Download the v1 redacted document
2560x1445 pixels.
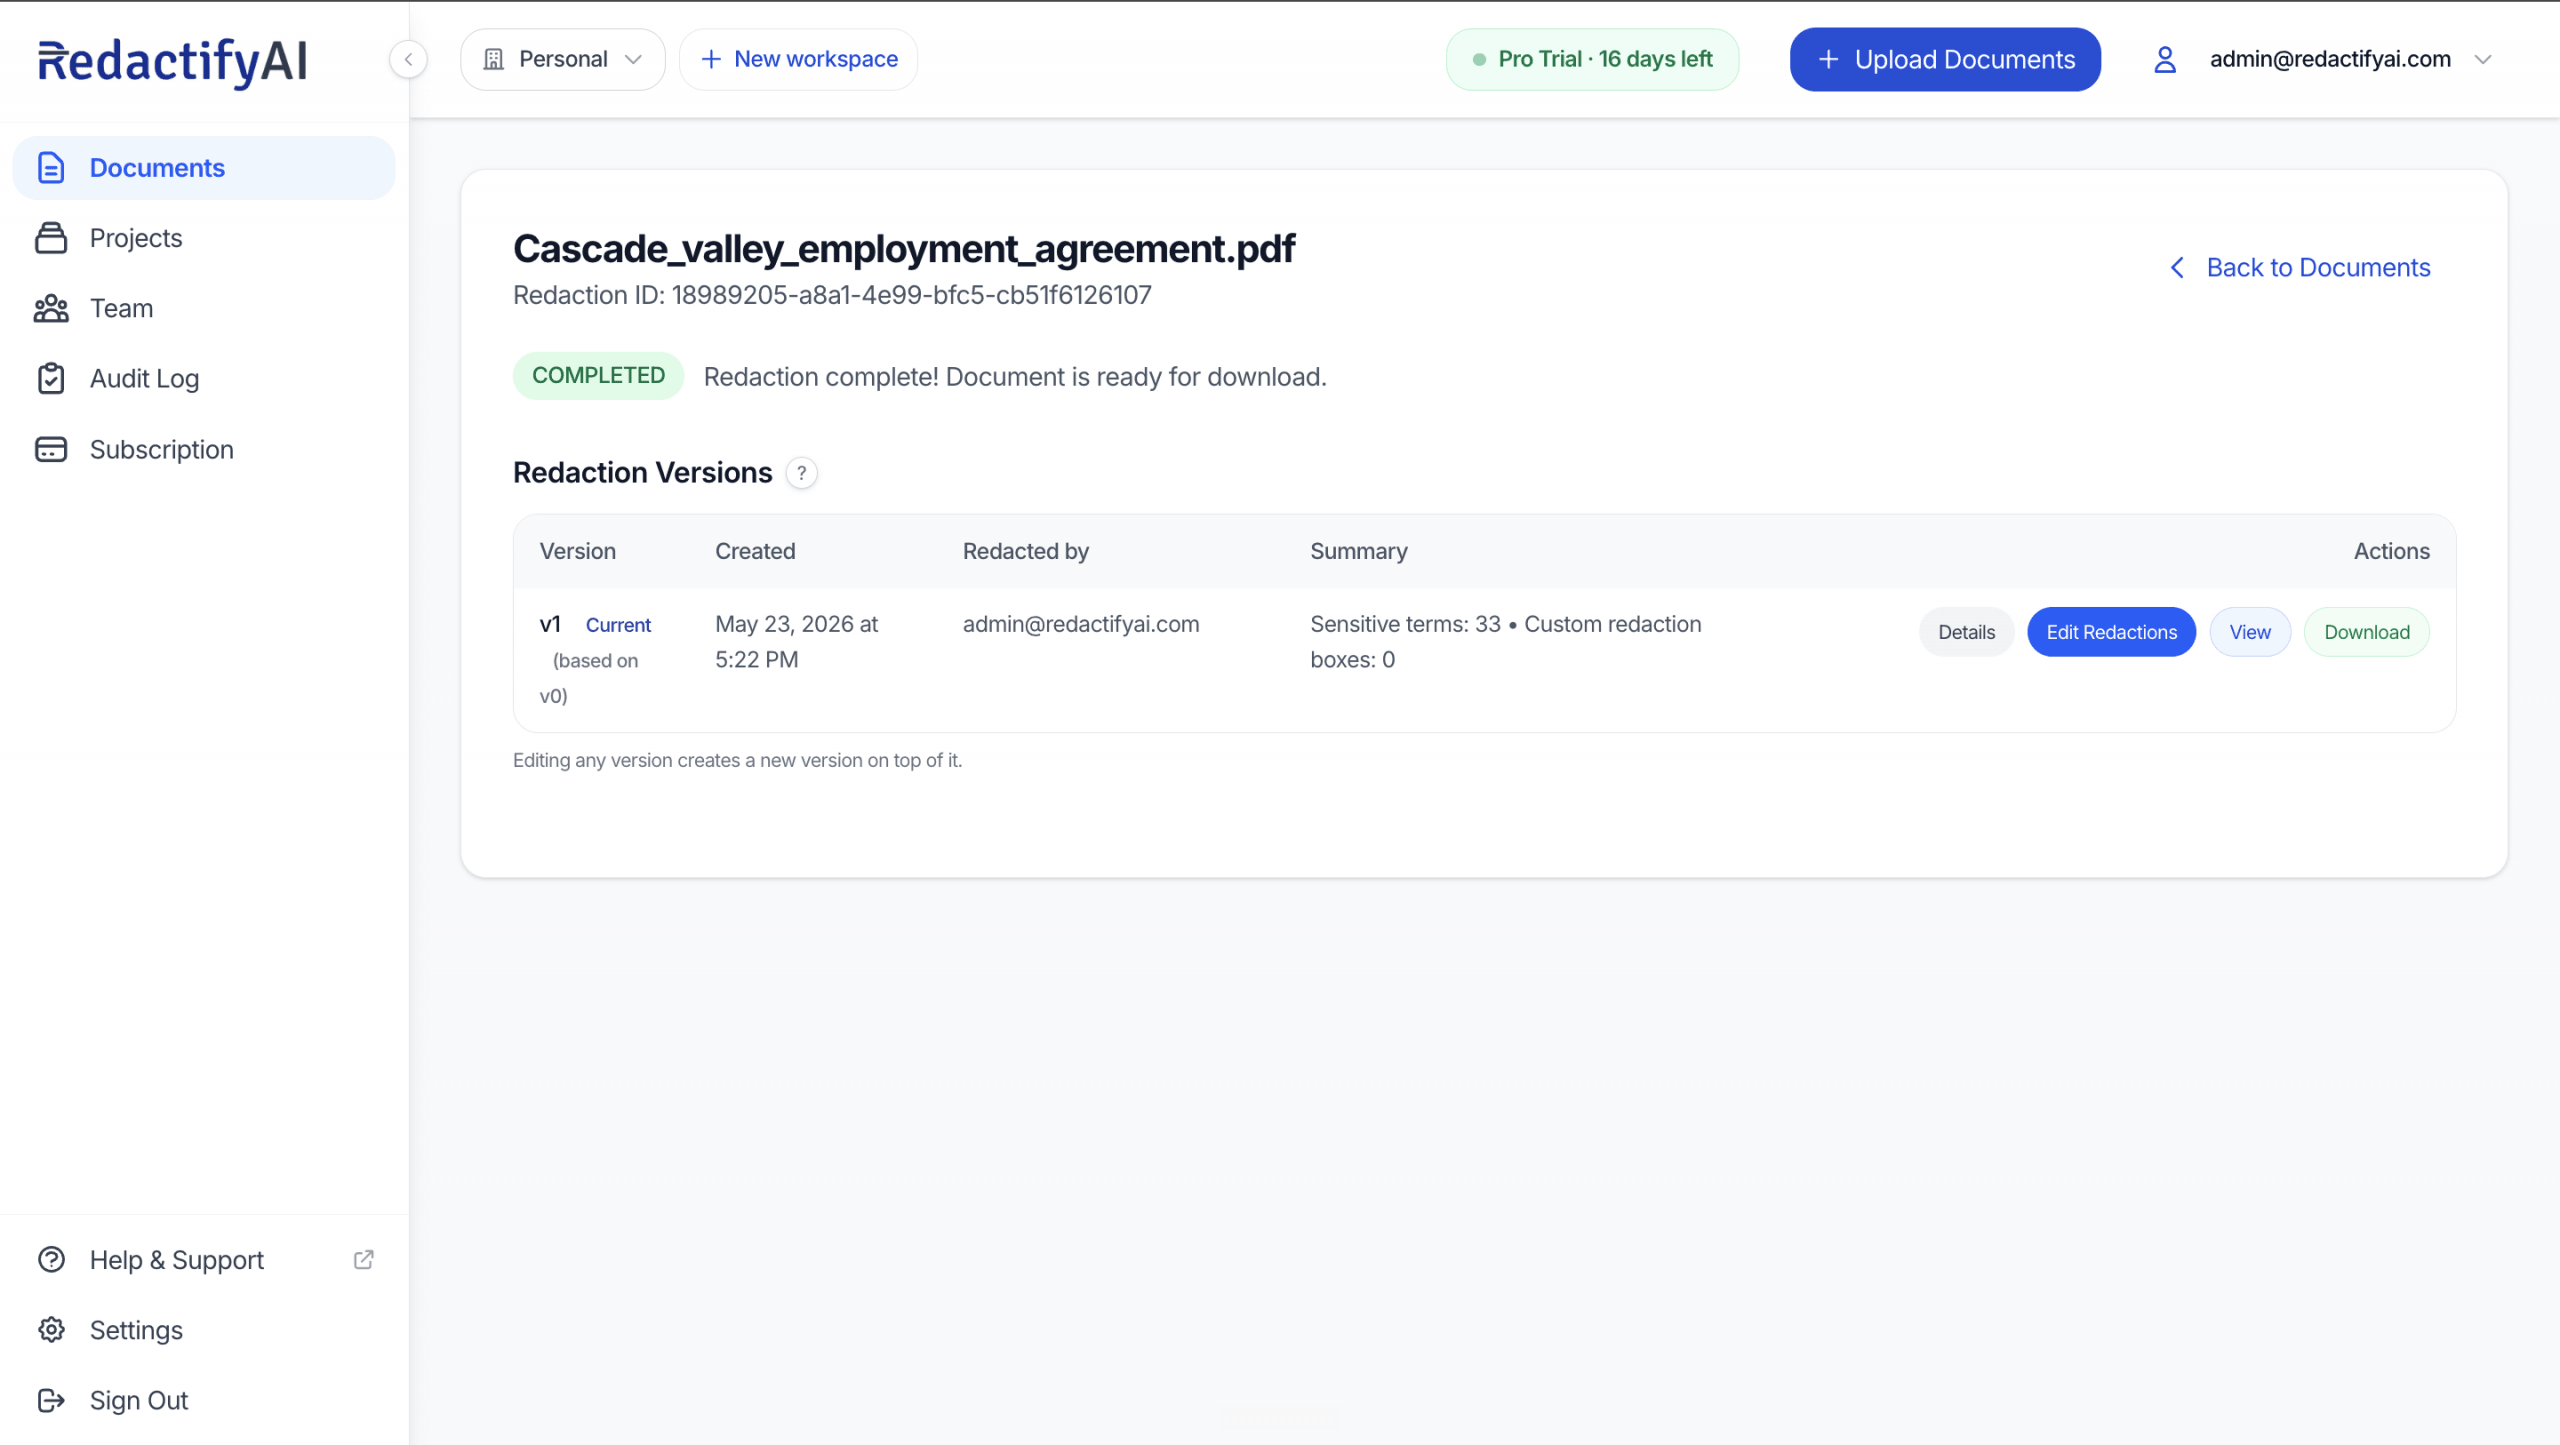tap(2367, 632)
